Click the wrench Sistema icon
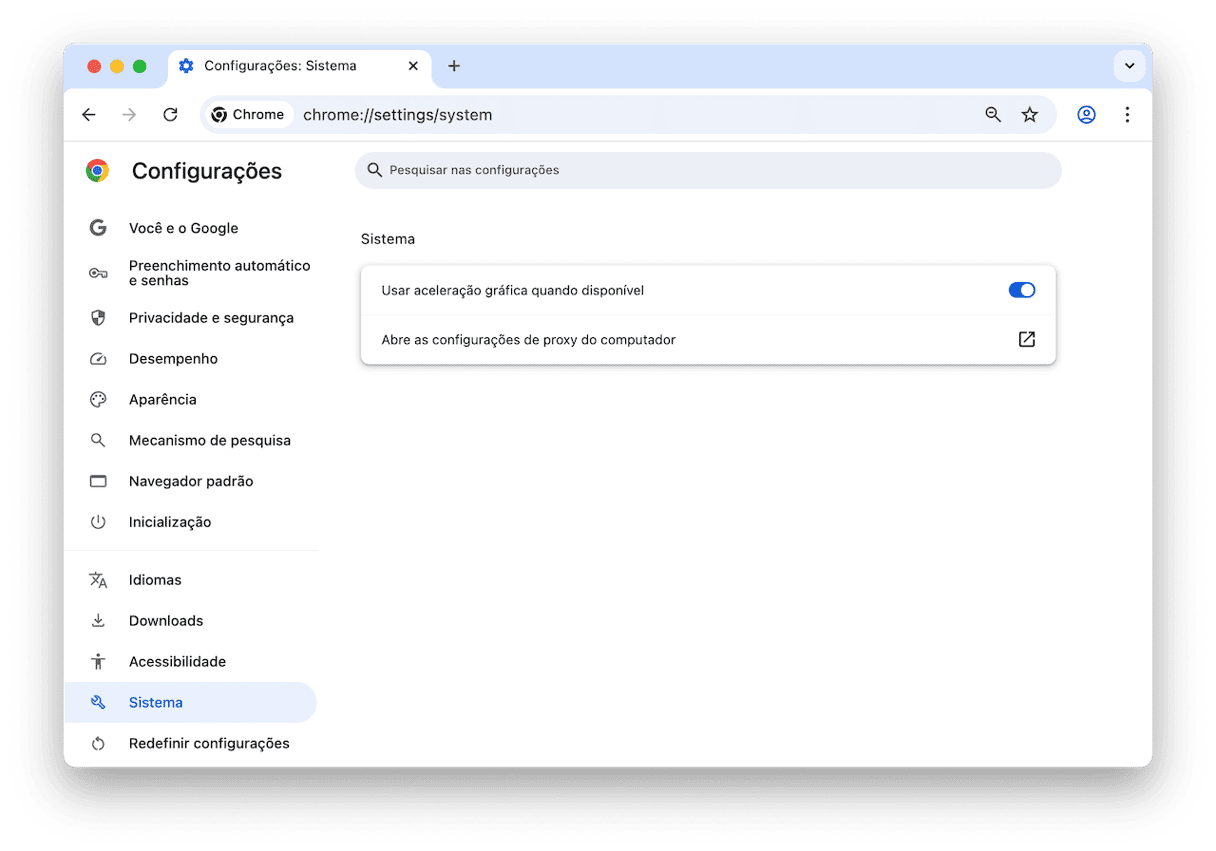 pyautogui.click(x=98, y=703)
